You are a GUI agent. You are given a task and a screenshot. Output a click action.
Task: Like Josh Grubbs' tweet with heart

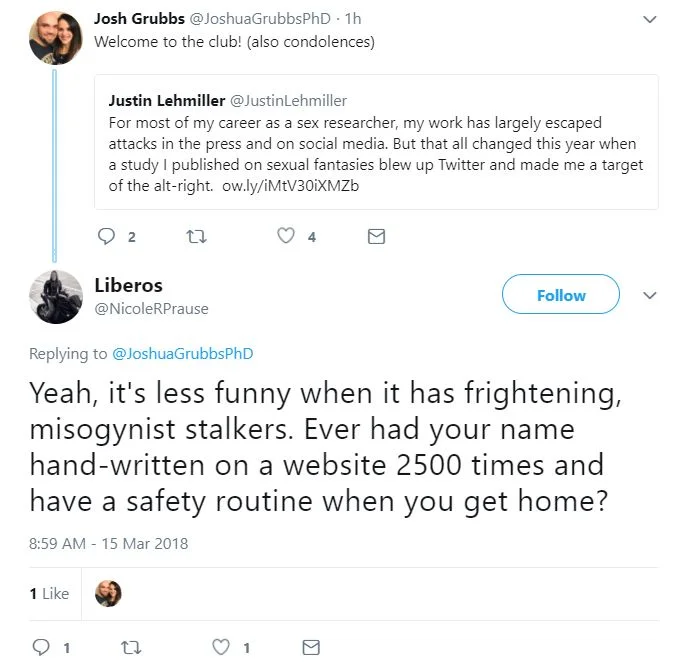pos(287,236)
